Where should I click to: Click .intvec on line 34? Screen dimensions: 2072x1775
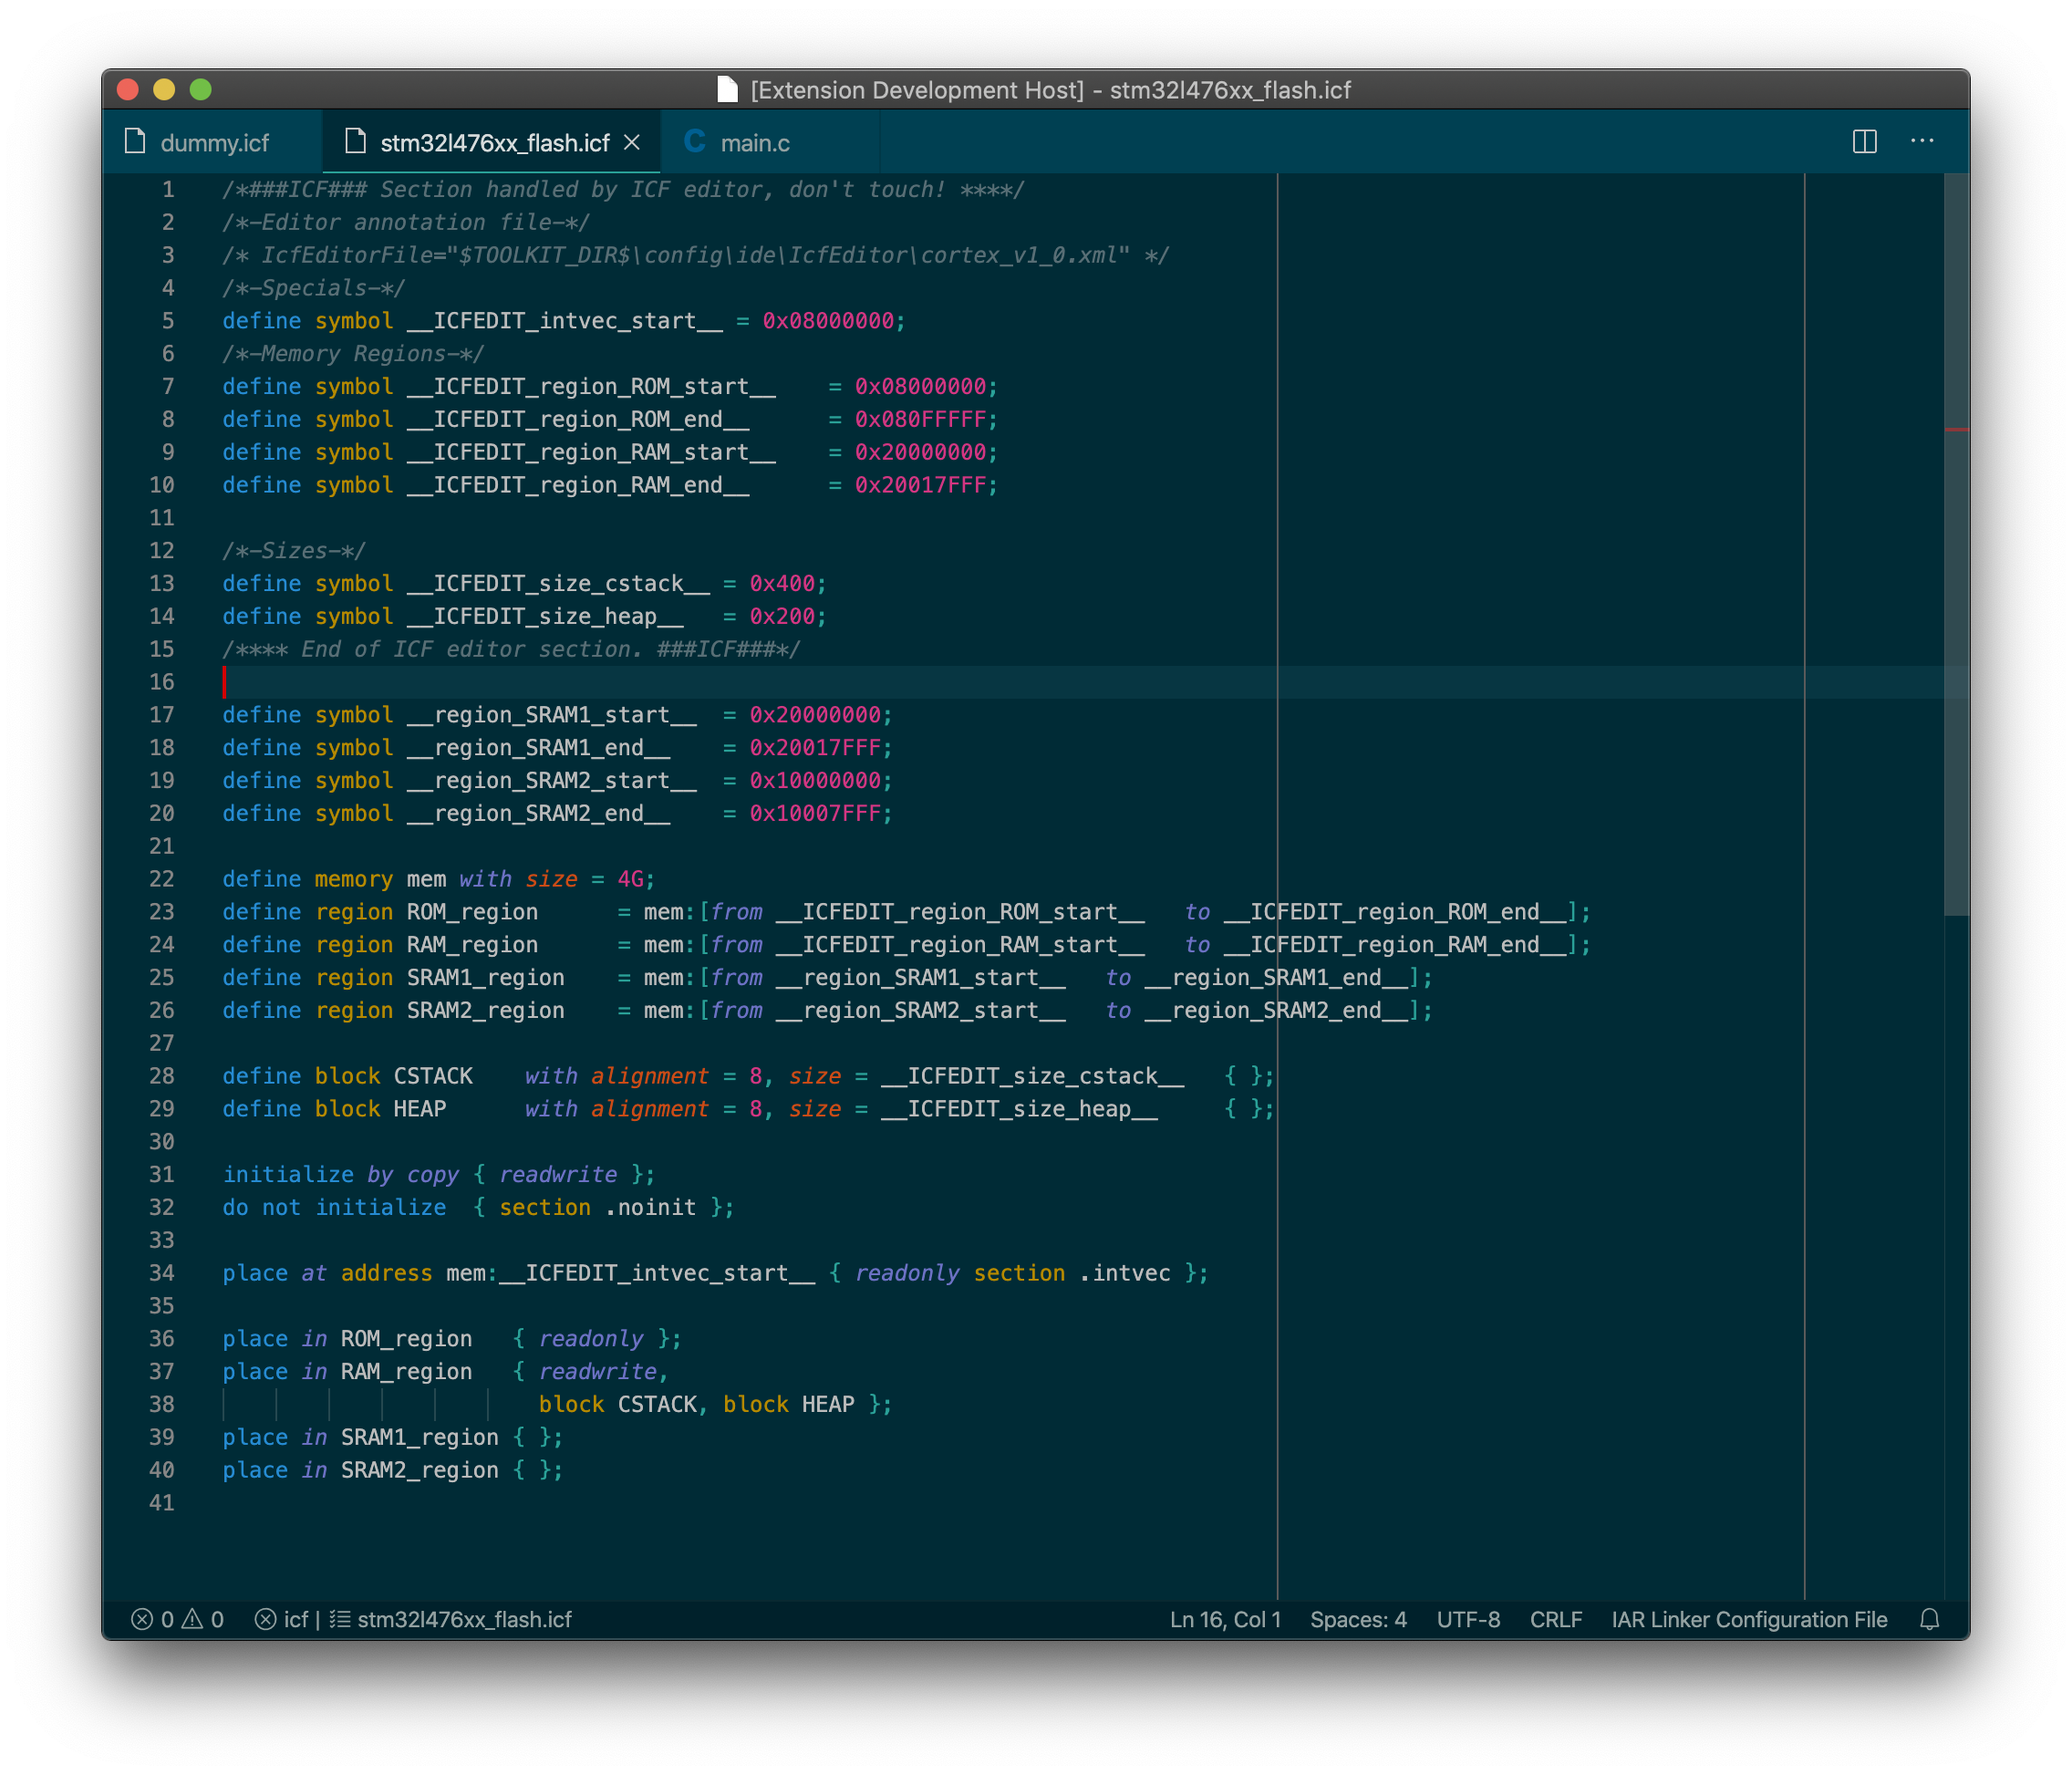coord(1124,1273)
